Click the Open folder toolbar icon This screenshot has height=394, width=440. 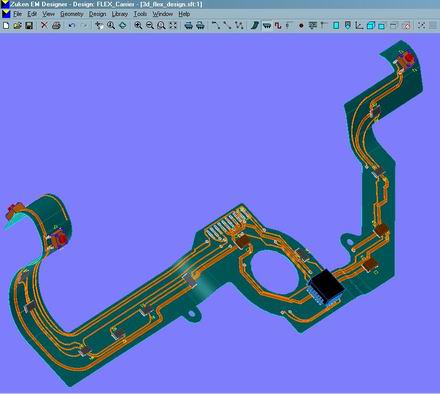pos(17,25)
